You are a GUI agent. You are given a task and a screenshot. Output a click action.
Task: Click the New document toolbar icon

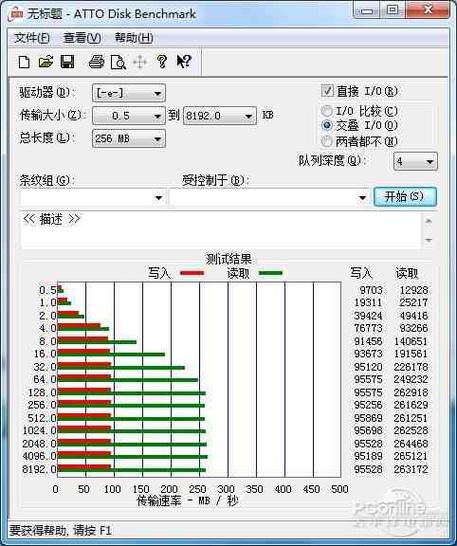24,62
